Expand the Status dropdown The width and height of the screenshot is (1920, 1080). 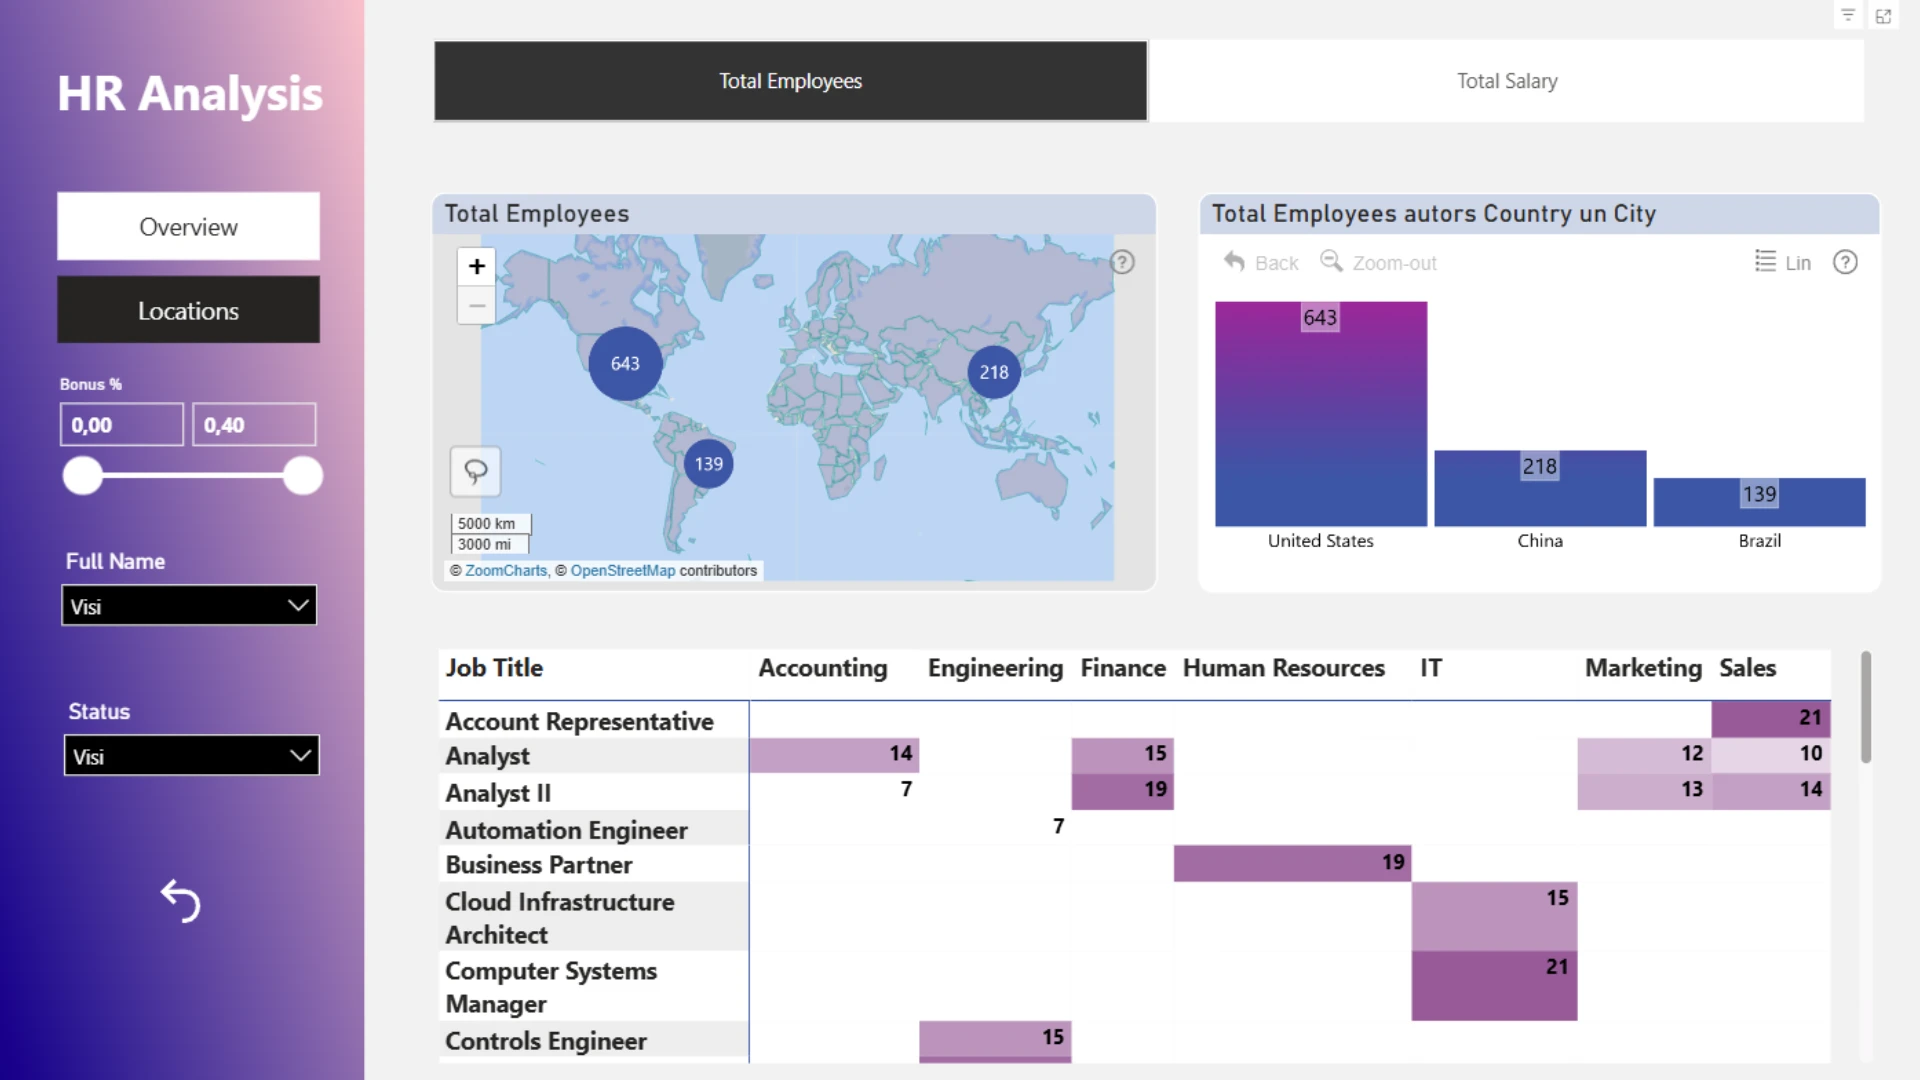click(x=191, y=756)
